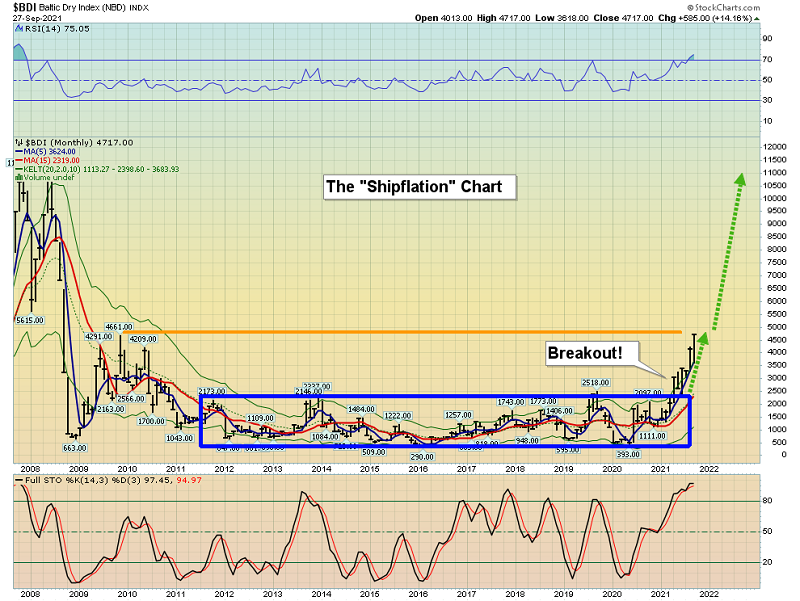
Task: Click the candlestick icon beside $BDI (Monthly)
Action: point(19,143)
